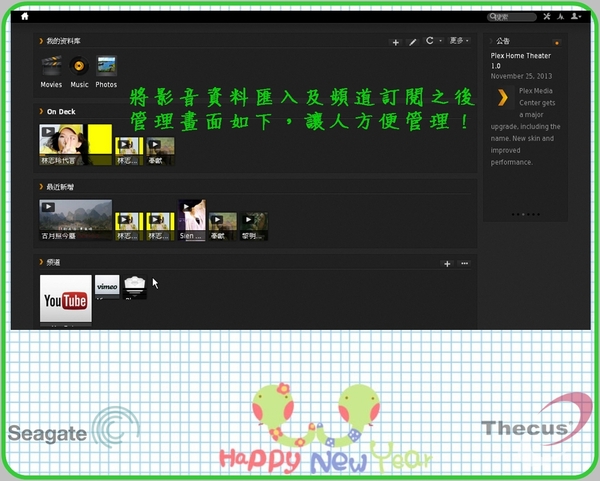Play the 林志... item in On Deck
Viewport: 600px width, 481px height.
[x=129, y=151]
